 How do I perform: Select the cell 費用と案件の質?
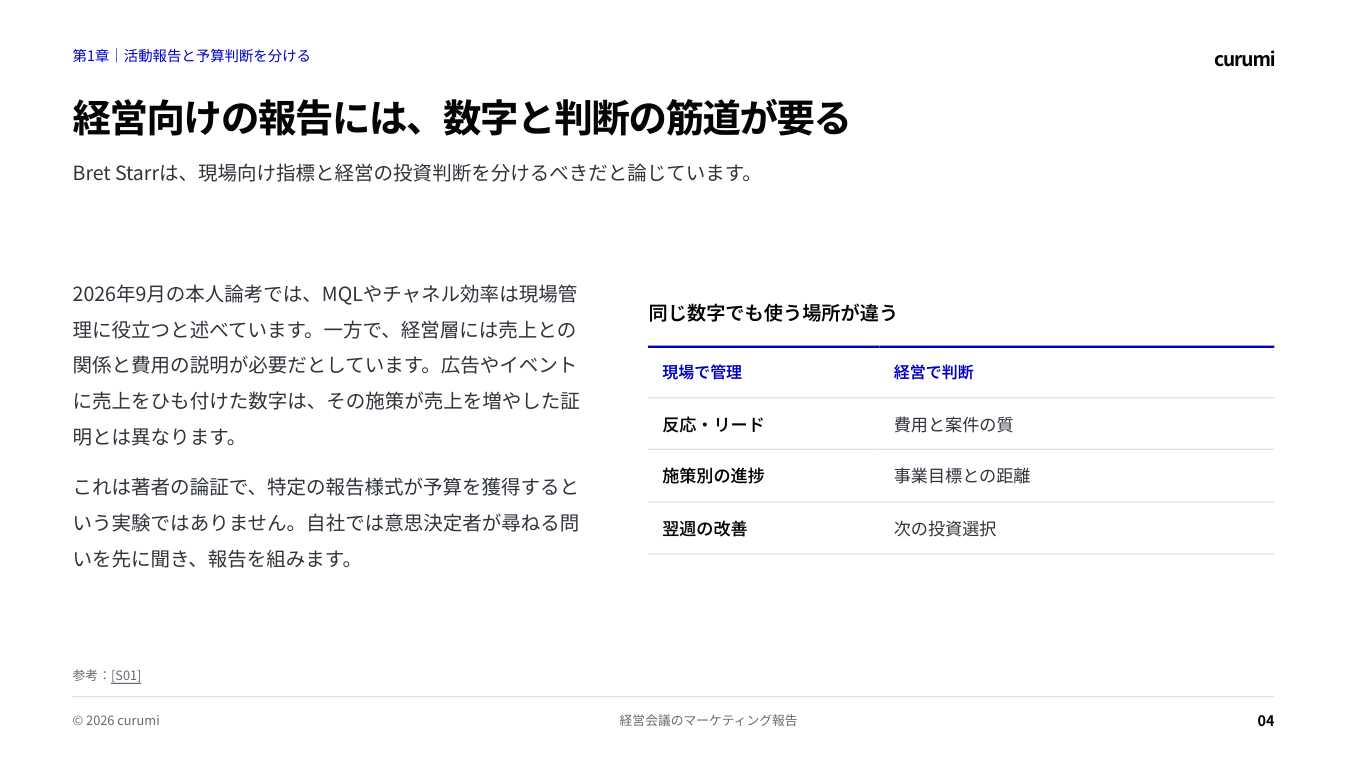click(x=953, y=424)
